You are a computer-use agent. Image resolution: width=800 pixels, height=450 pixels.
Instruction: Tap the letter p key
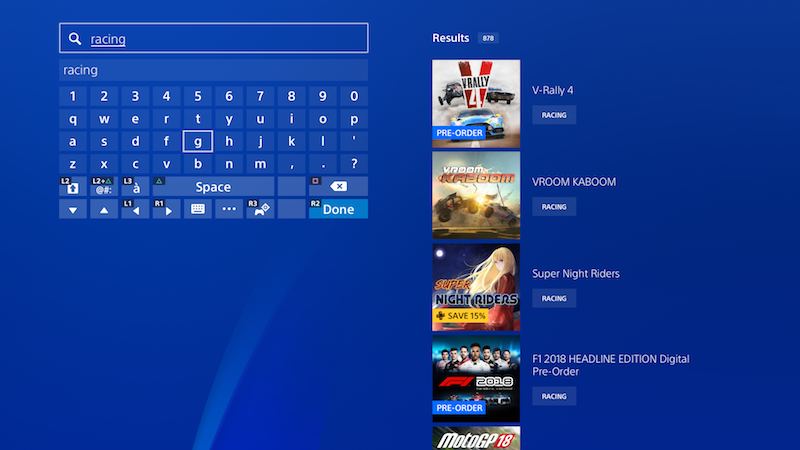354,119
